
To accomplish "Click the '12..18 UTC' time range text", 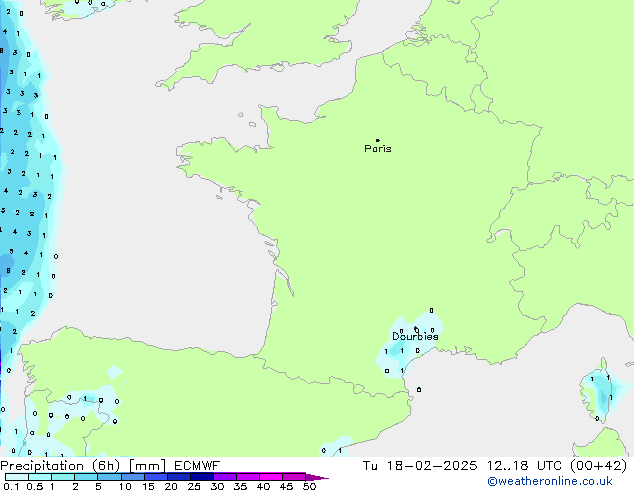I will [x=524, y=466].
